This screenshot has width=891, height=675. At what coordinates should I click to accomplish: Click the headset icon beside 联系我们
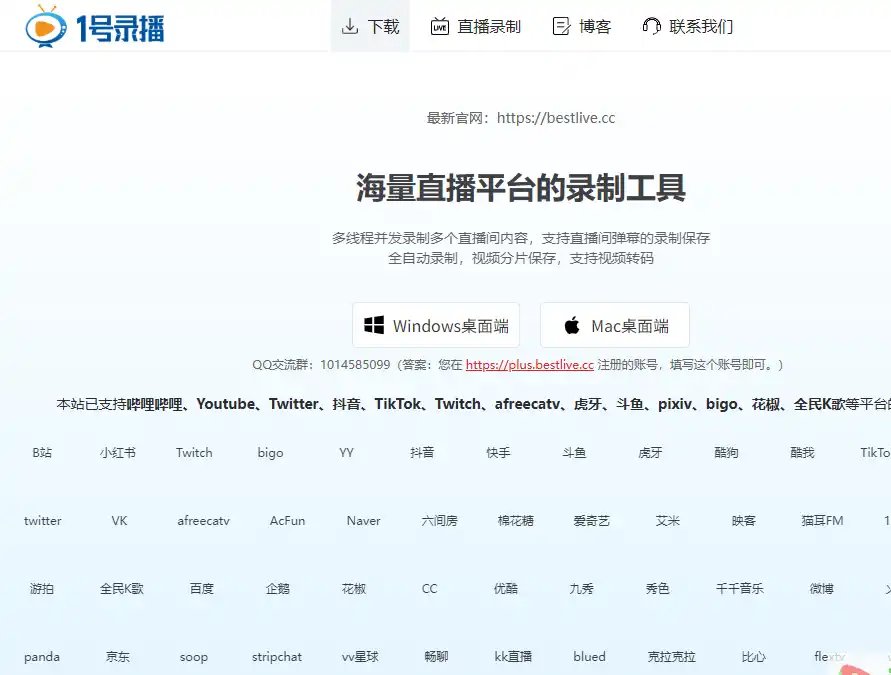(x=652, y=26)
